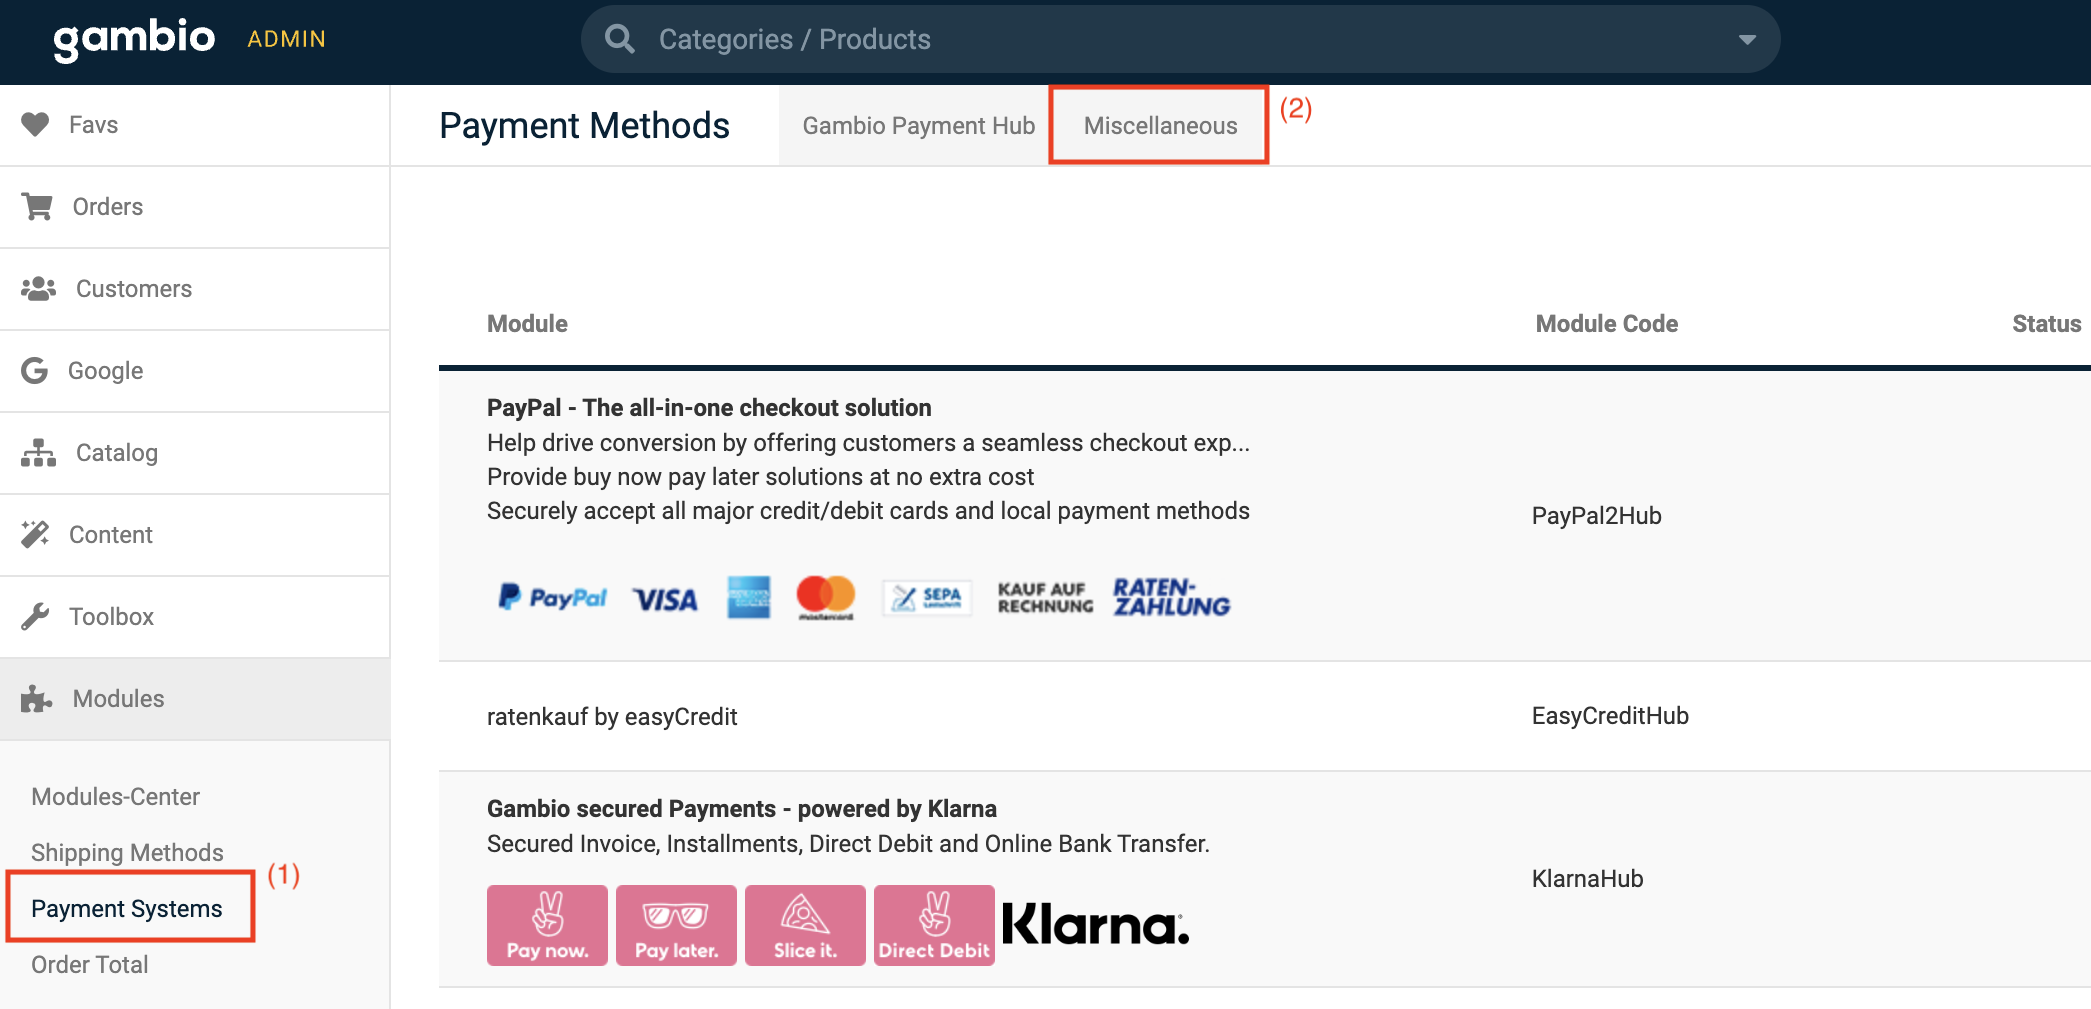Click the Content magic wand icon
2091x1009 pixels.
click(x=35, y=534)
